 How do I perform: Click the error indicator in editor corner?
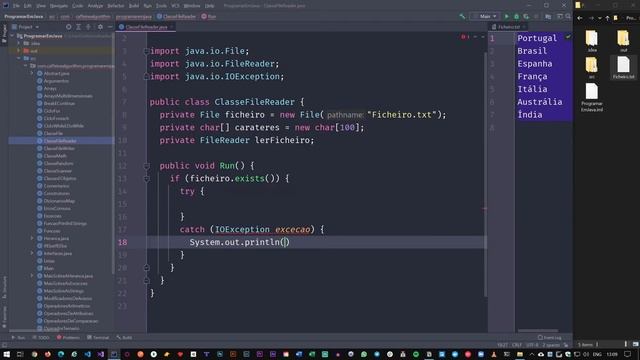(x=465, y=37)
